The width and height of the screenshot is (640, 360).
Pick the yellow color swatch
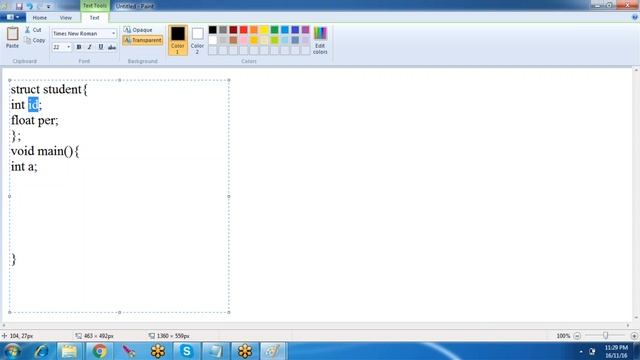(x=264, y=30)
